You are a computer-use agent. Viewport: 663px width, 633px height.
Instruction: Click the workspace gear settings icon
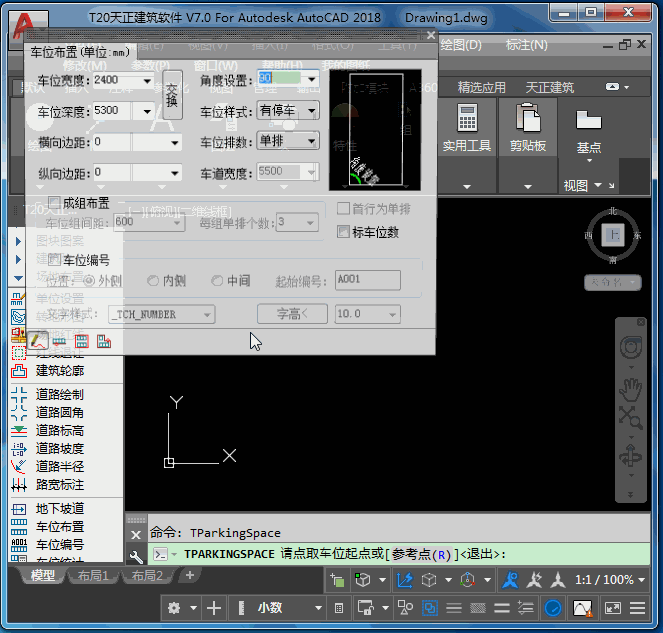174,608
